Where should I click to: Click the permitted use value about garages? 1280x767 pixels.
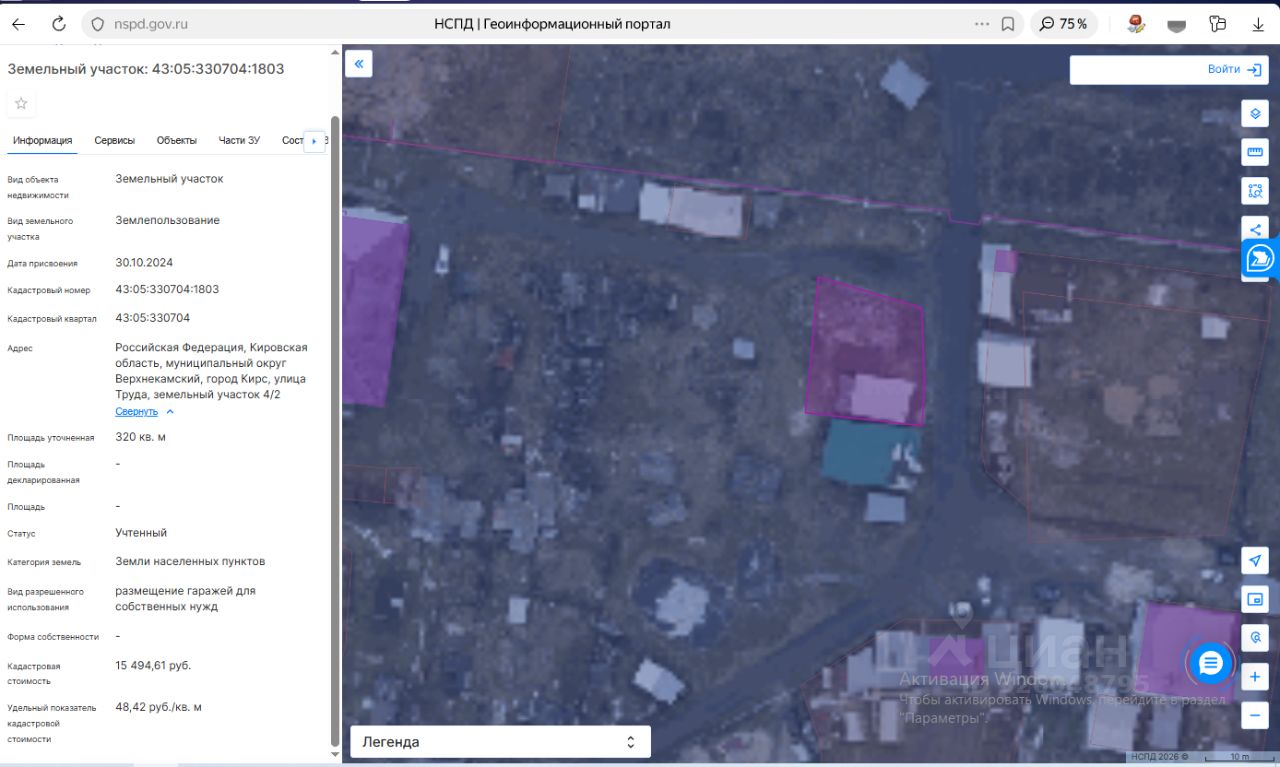click(x=185, y=598)
